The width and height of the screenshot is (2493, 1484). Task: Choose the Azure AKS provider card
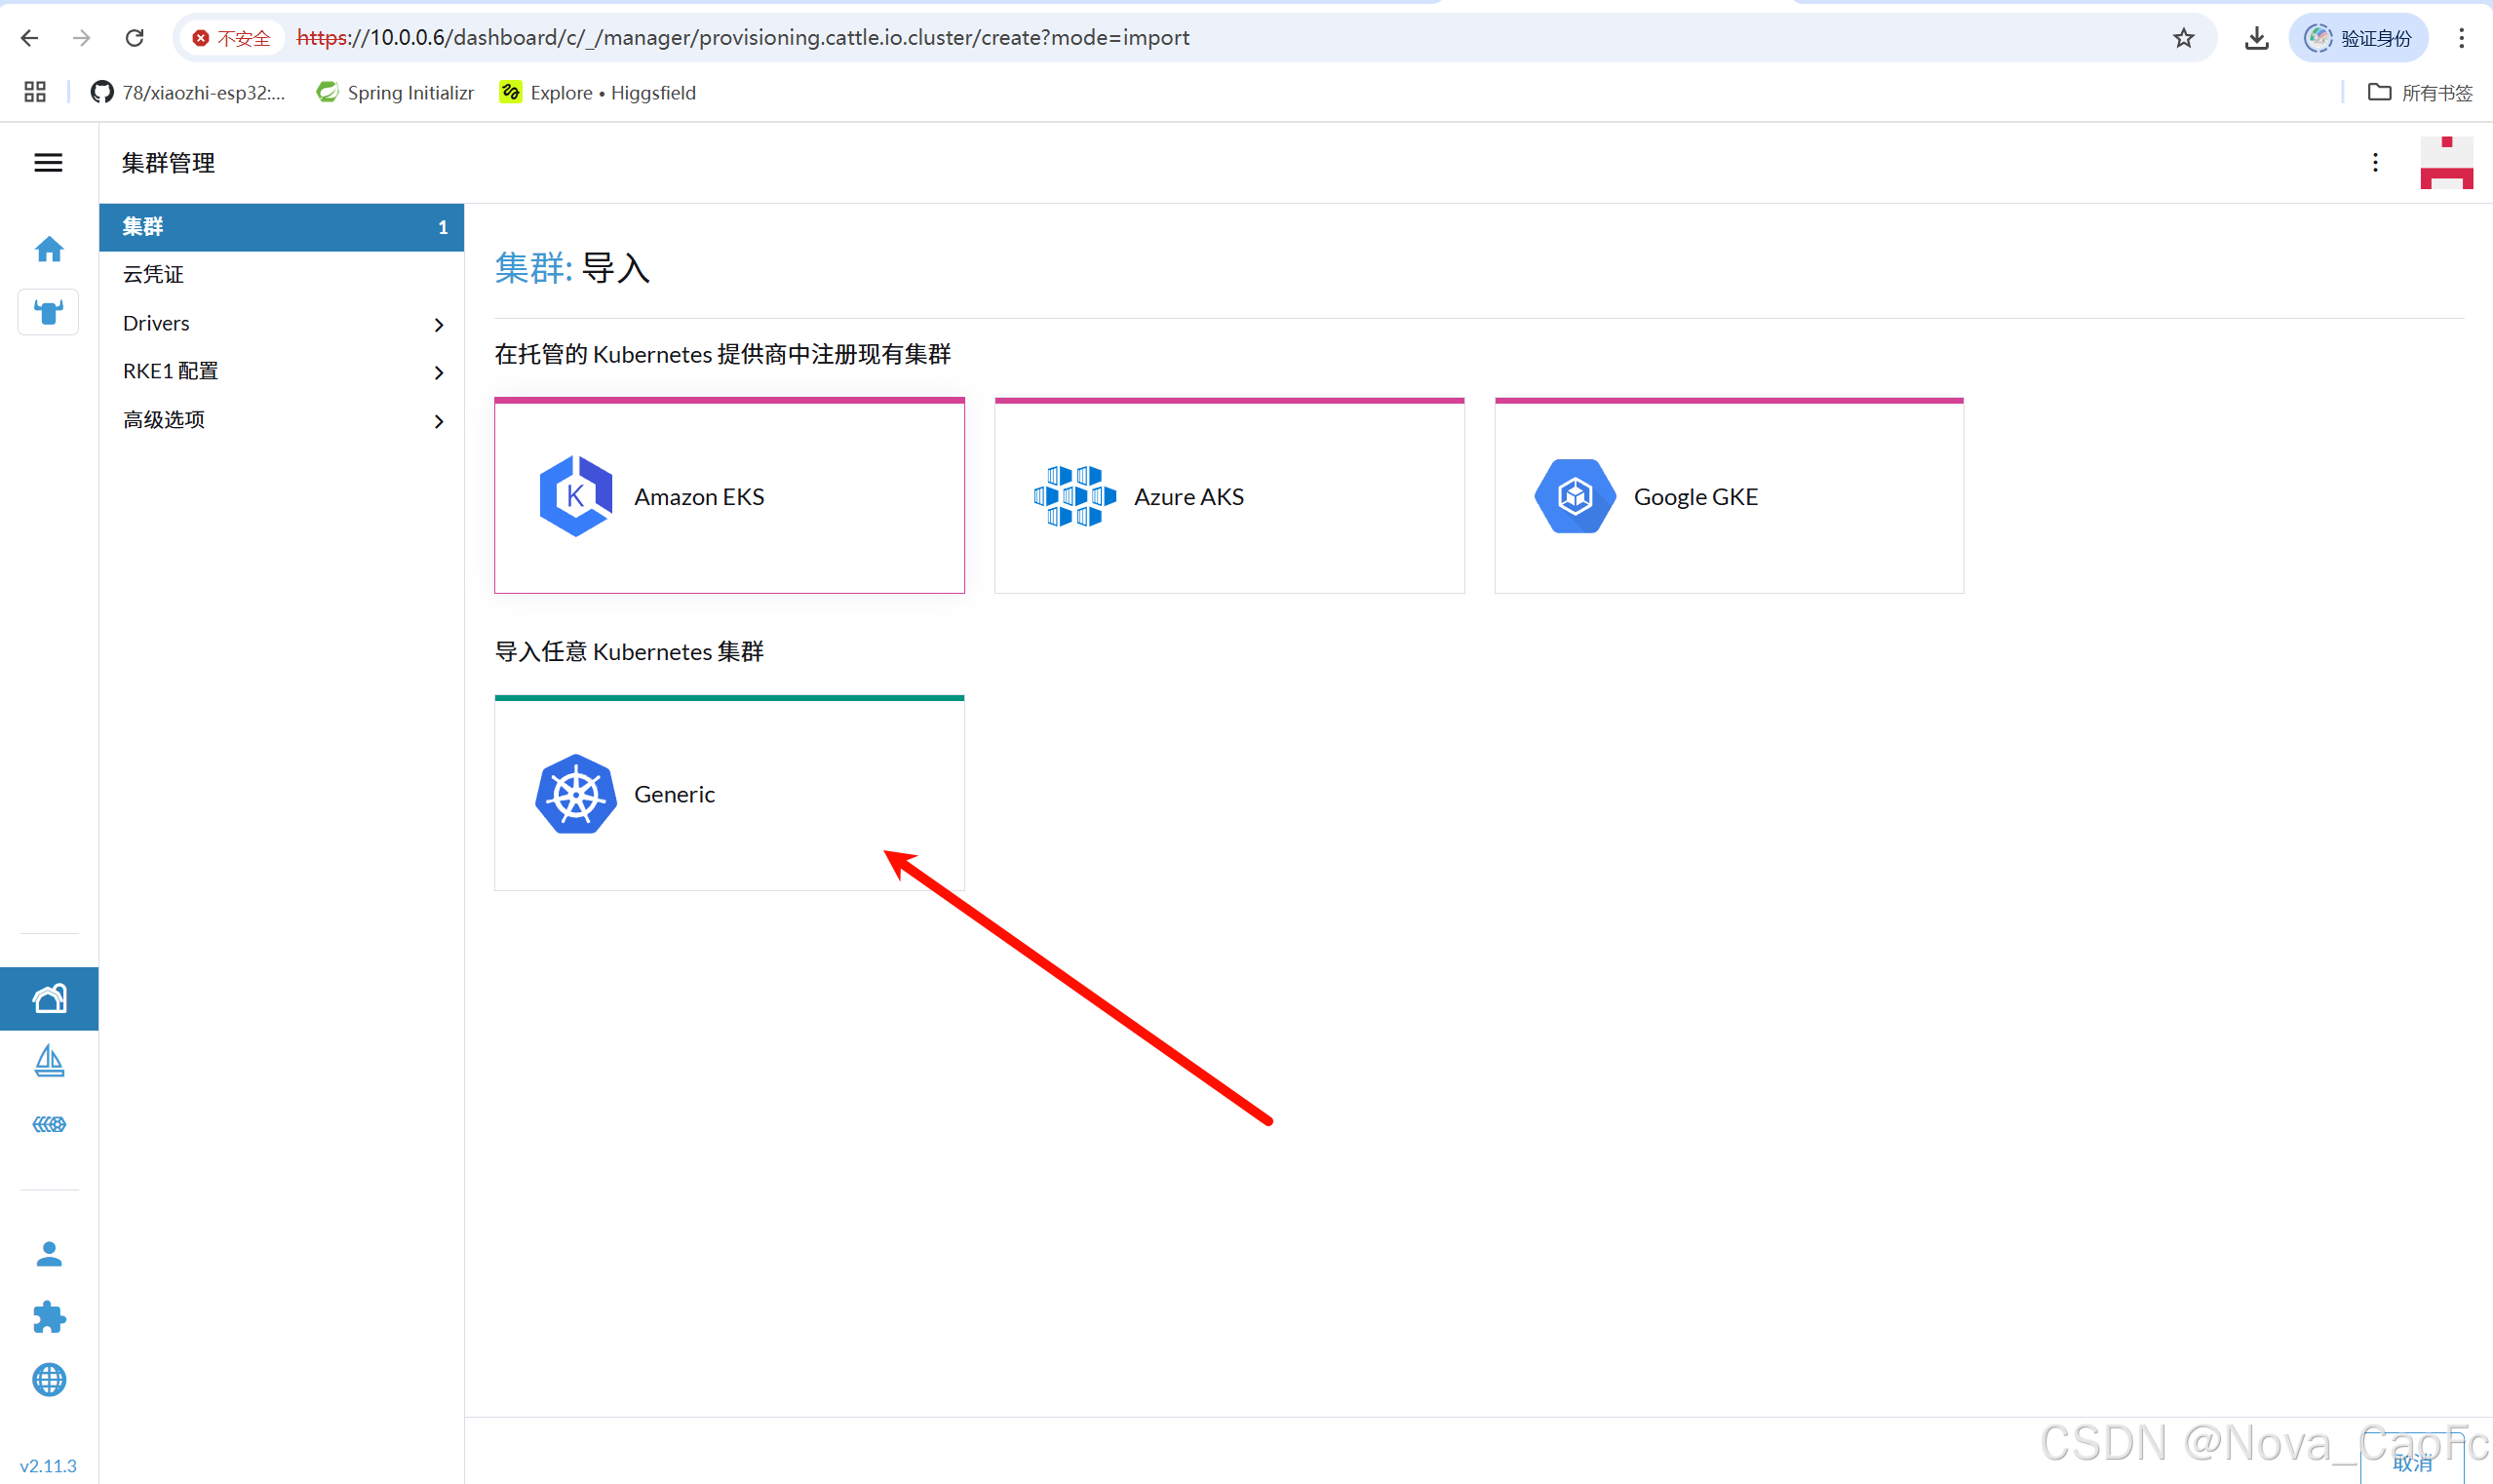[x=1229, y=496]
